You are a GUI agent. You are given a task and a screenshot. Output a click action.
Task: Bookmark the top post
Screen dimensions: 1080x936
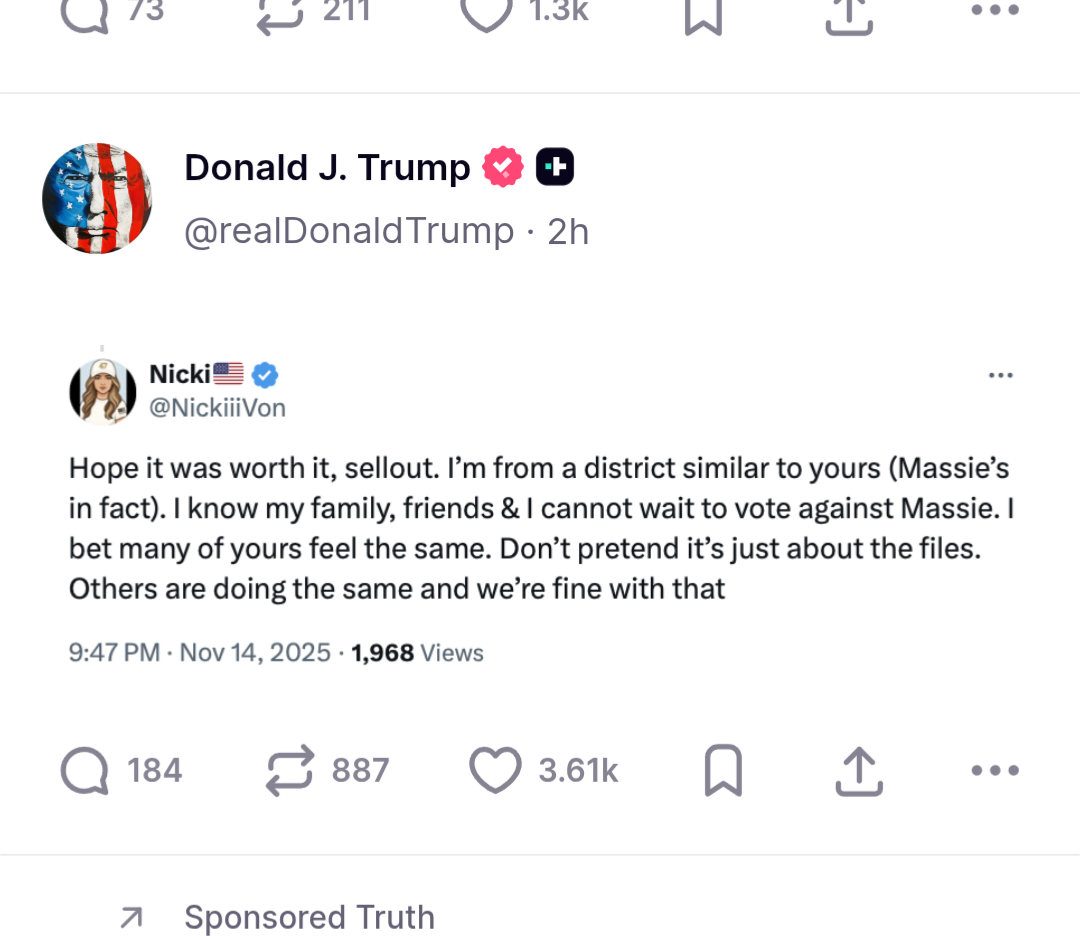point(703,14)
